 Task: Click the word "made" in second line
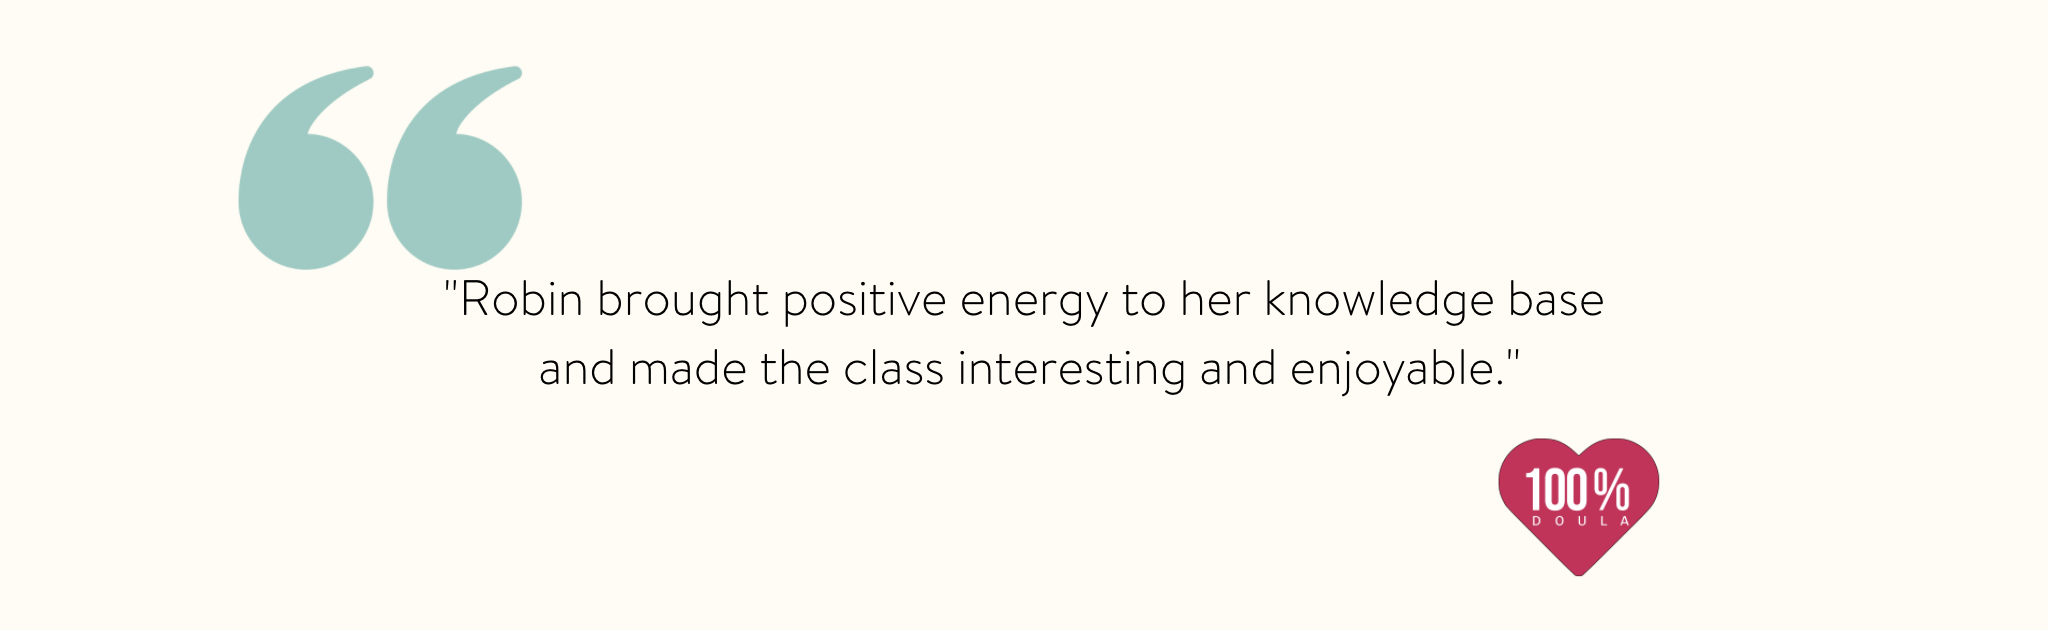tap(688, 368)
